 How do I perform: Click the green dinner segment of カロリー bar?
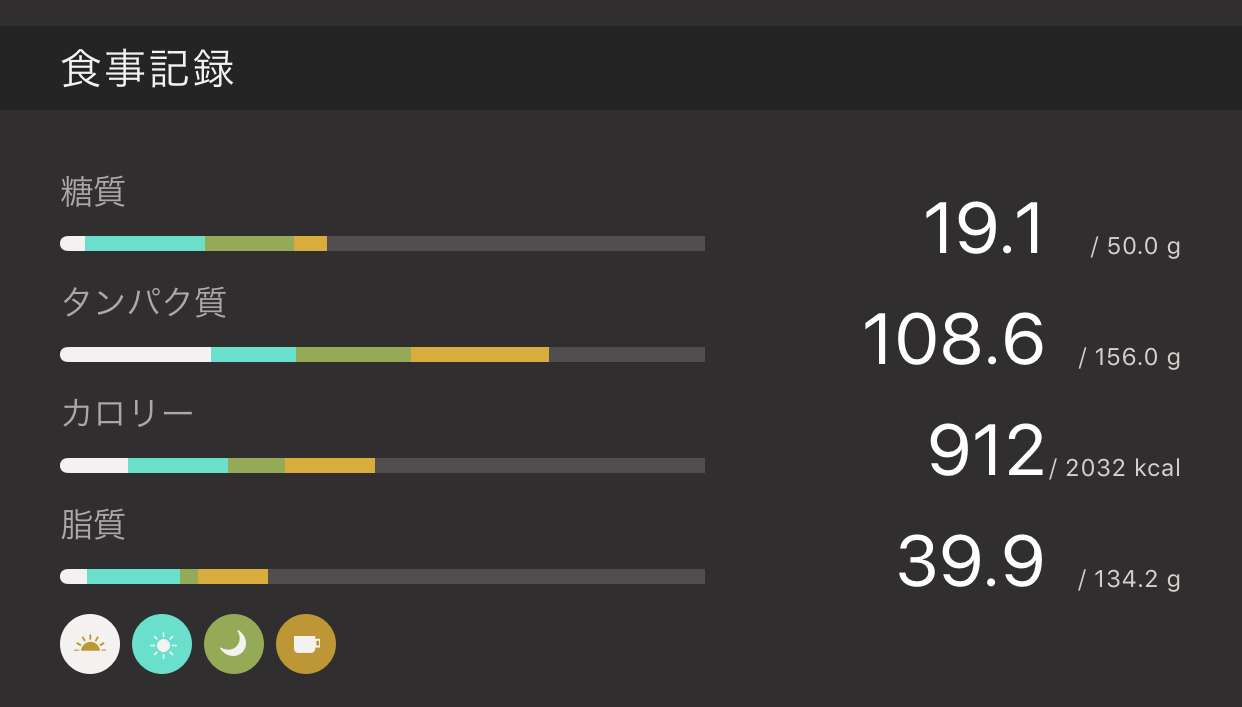pyautogui.click(x=256, y=466)
